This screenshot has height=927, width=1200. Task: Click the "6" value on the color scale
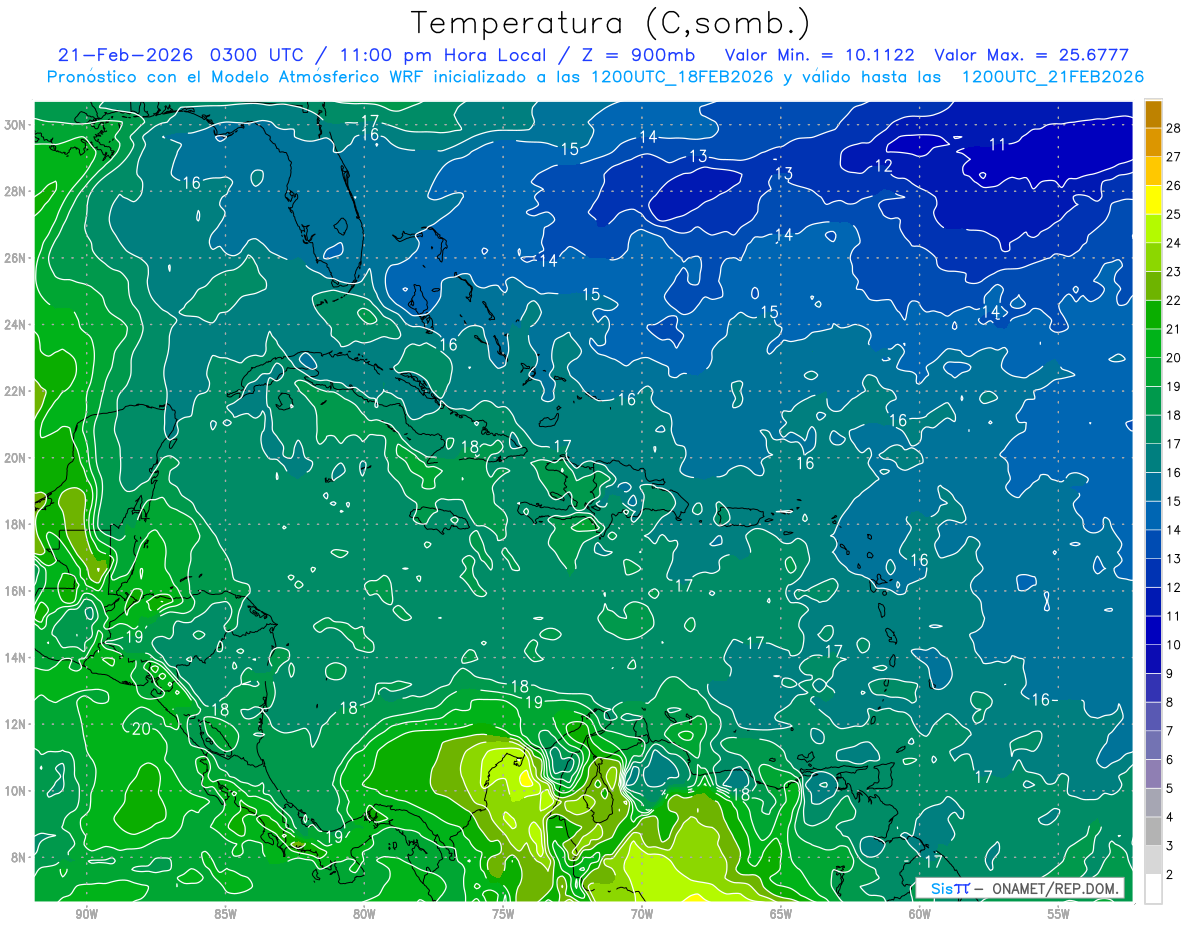tap(1170, 761)
